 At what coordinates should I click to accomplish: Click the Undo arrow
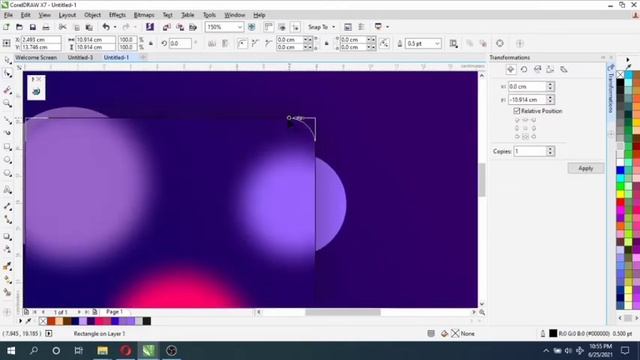pos(106,27)
